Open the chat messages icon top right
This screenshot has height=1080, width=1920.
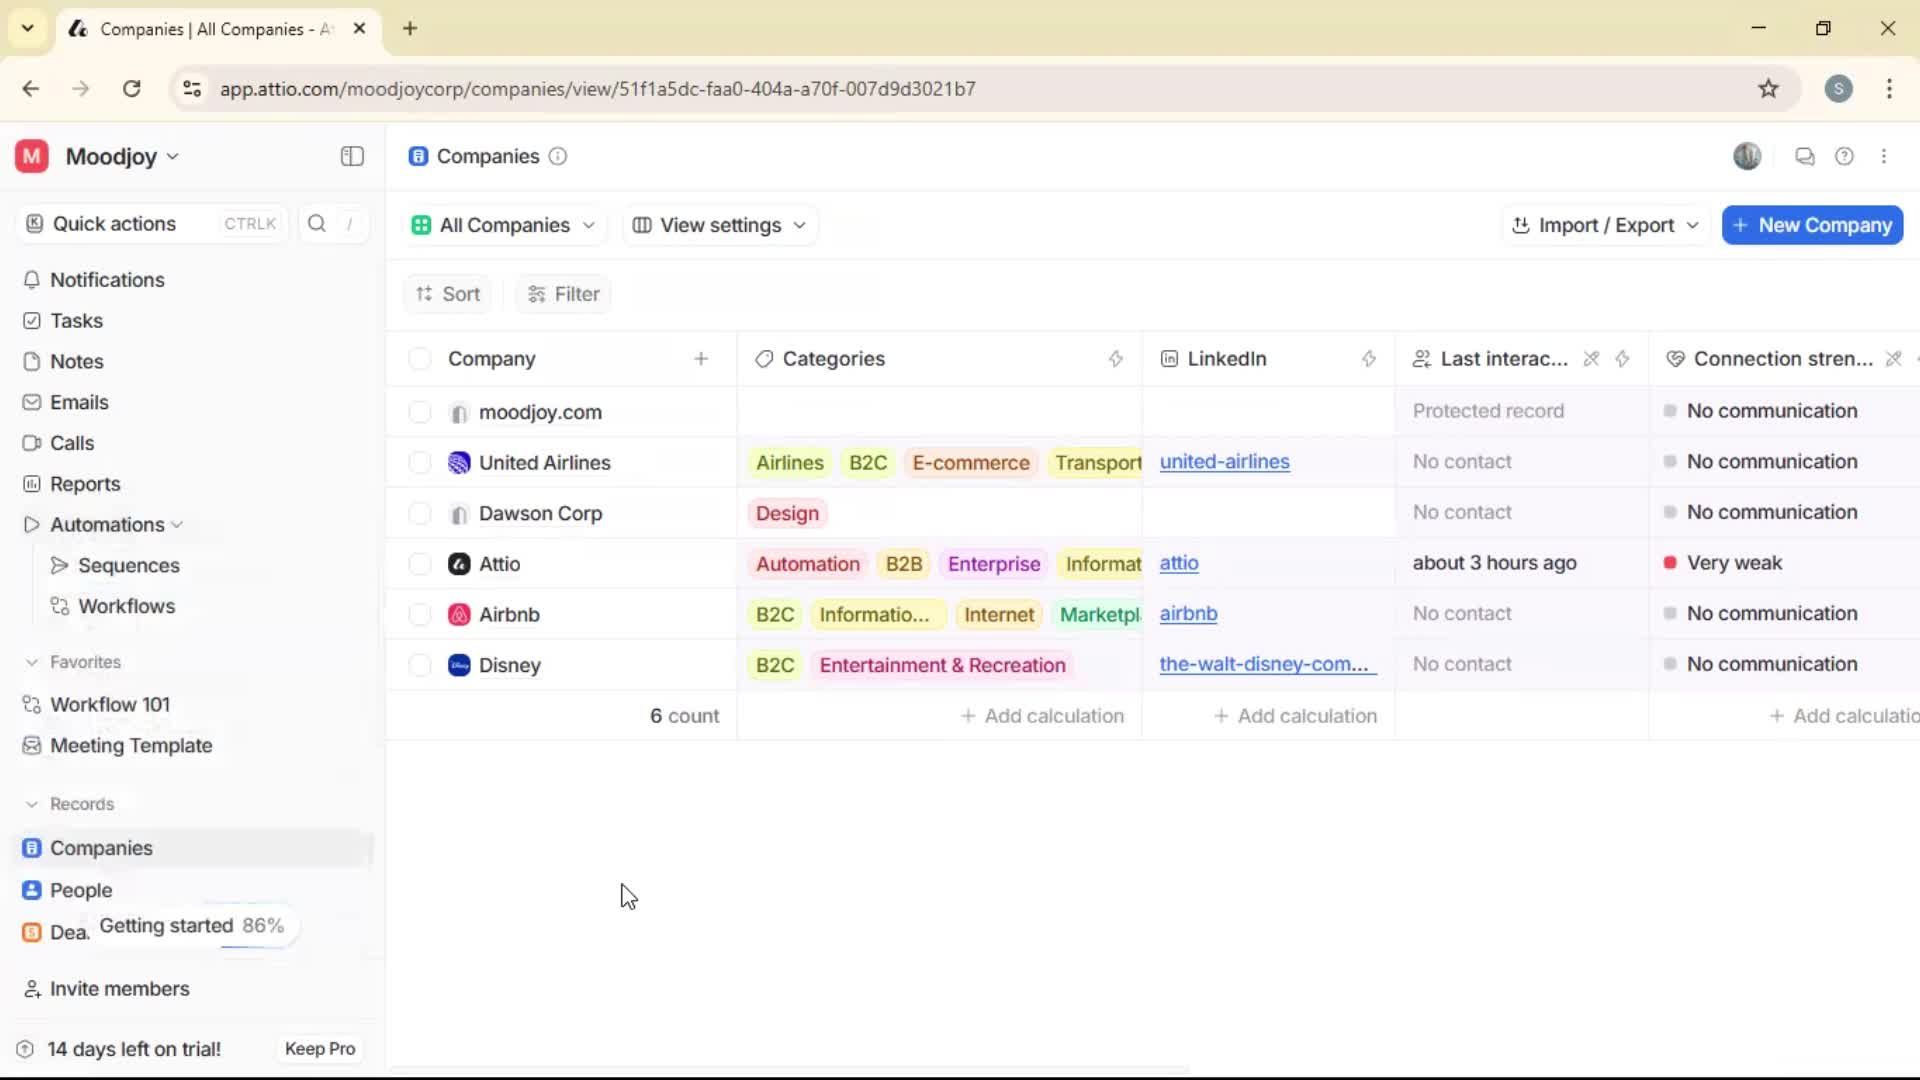1804,156
